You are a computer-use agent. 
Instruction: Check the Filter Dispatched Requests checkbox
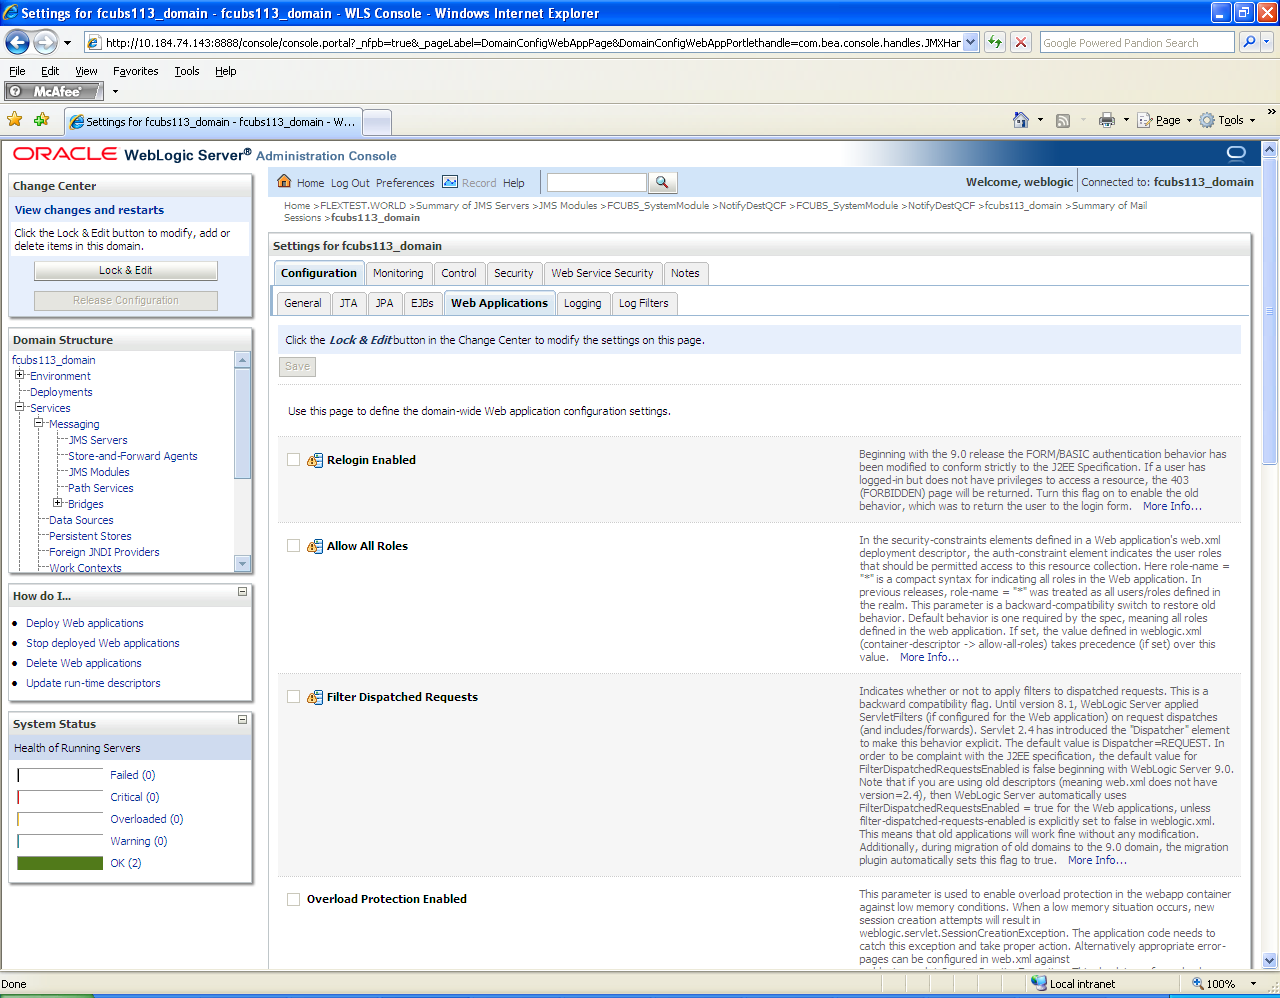point(293,697)
